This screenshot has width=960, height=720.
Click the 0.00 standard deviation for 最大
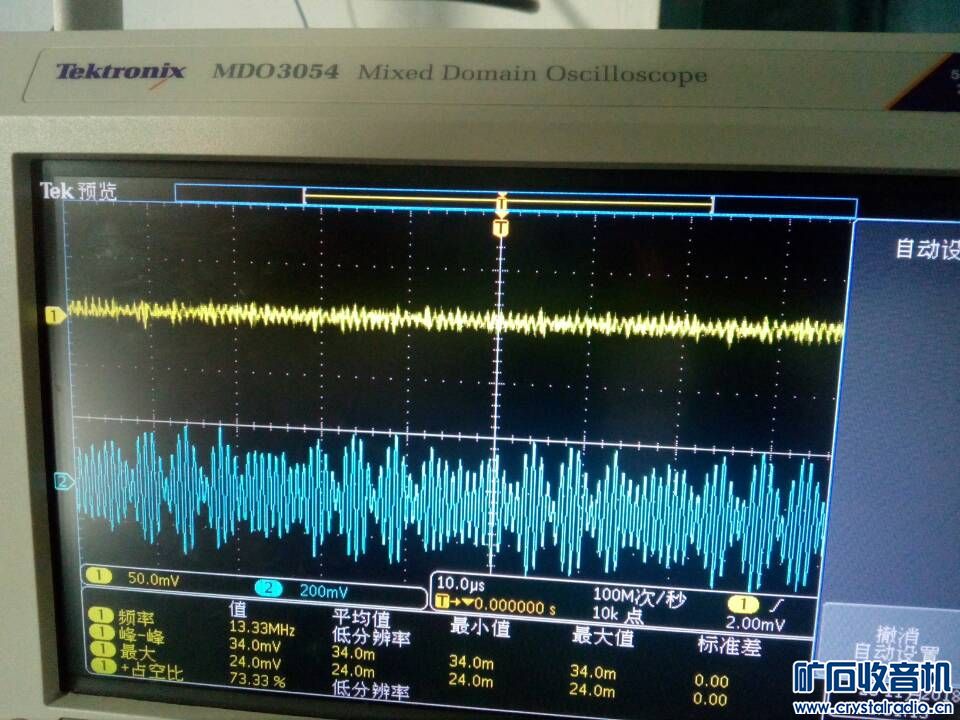pos(710,699)
